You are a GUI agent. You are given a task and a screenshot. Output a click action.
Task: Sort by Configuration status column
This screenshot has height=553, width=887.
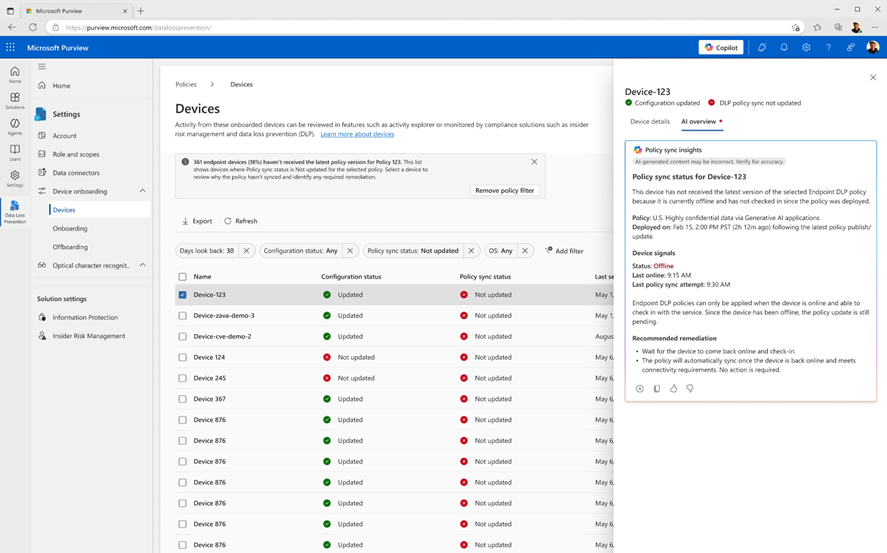(x=351, y=277)
